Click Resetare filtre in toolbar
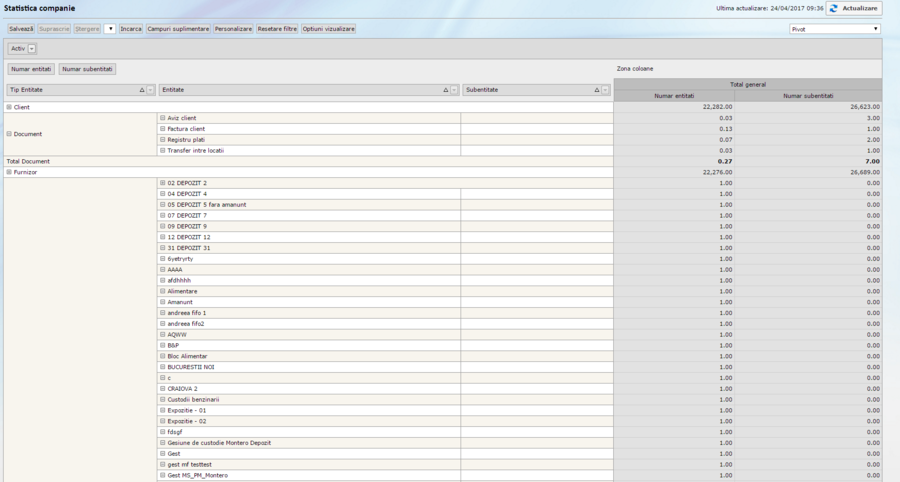Screen dimensions: 900x482 [277, 29]
